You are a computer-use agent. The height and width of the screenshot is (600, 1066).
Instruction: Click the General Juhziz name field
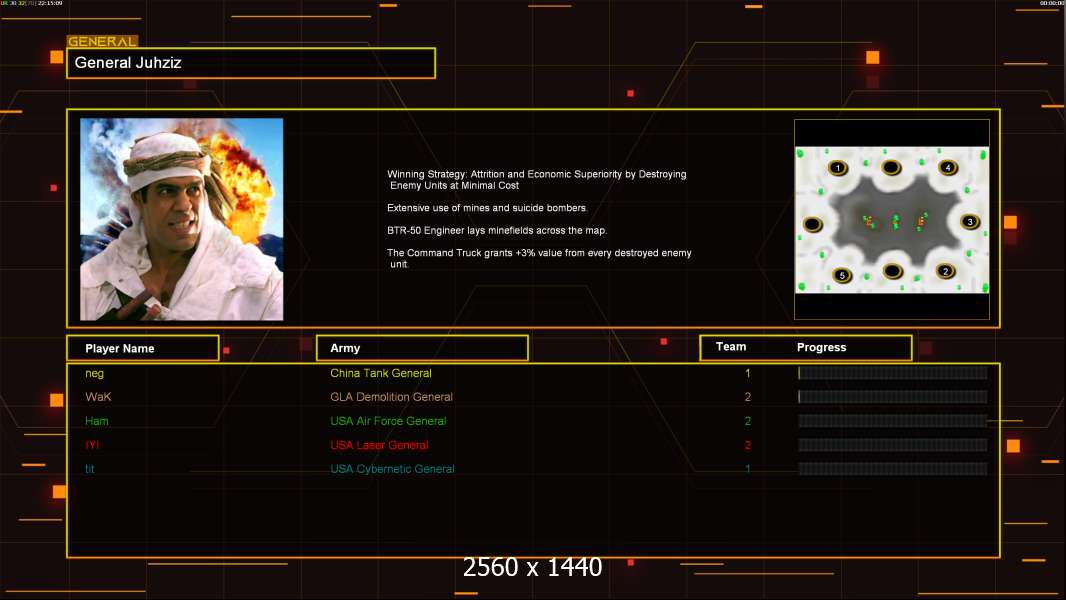(x=250, y=63)
